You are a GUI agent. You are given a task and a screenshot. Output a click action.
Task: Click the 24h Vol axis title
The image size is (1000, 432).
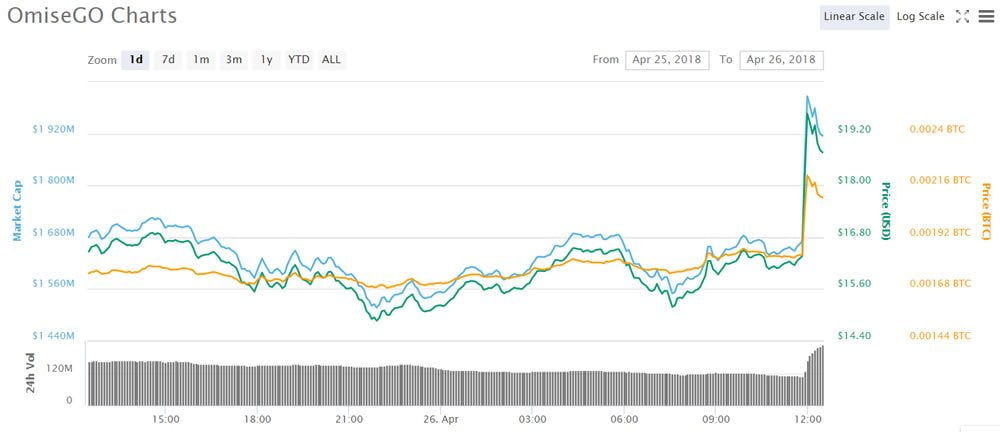click(x=31, y=373)
